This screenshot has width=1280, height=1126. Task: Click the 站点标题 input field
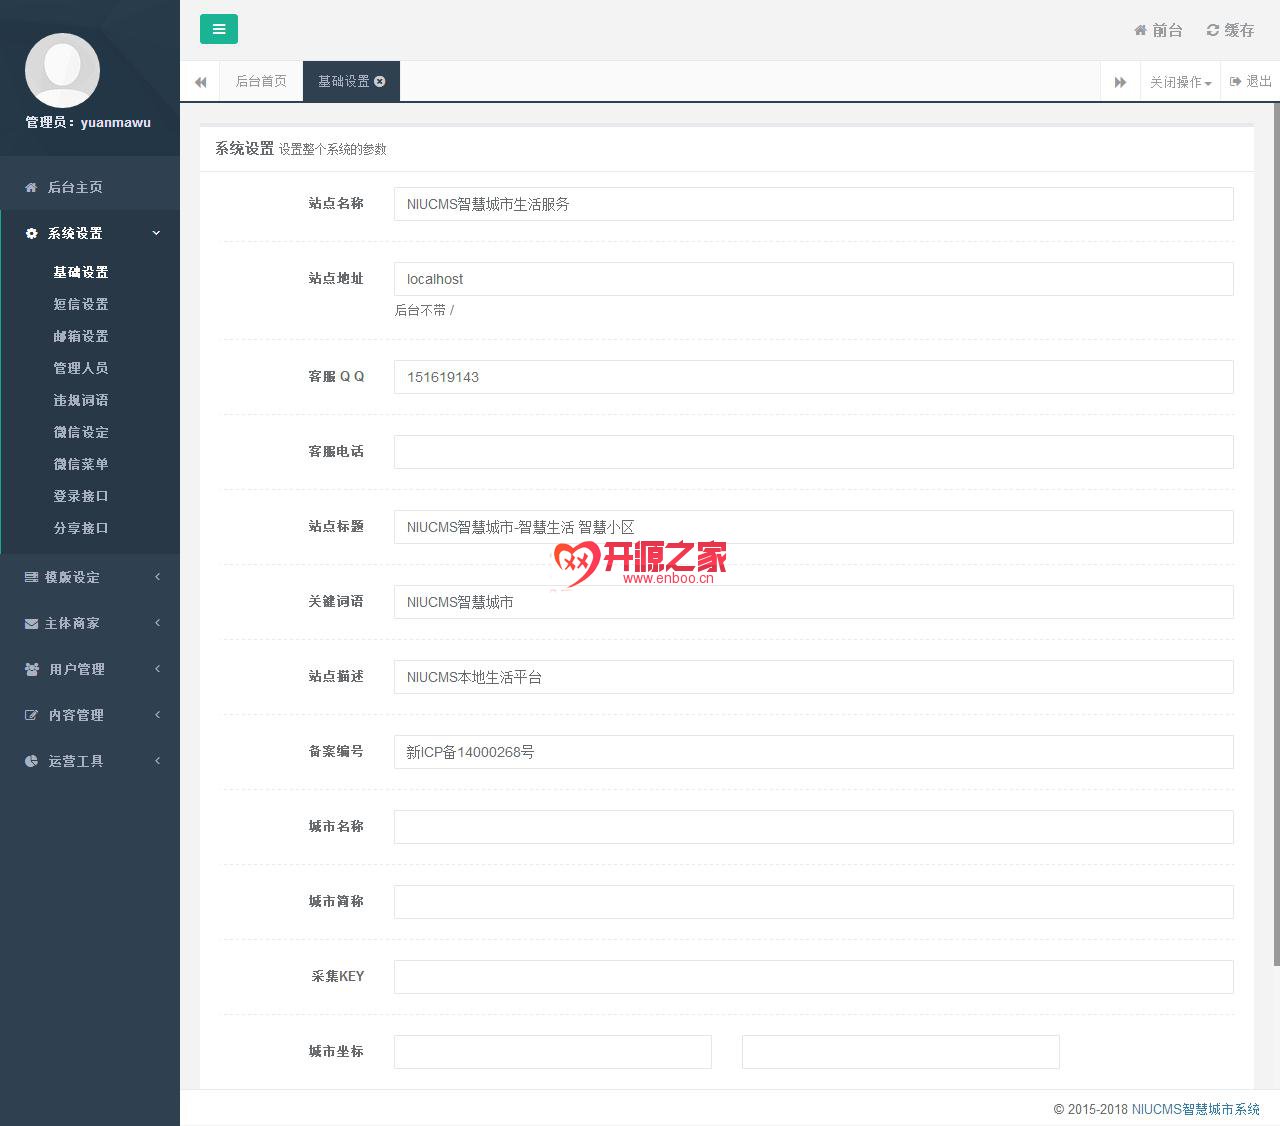[813, 527]
